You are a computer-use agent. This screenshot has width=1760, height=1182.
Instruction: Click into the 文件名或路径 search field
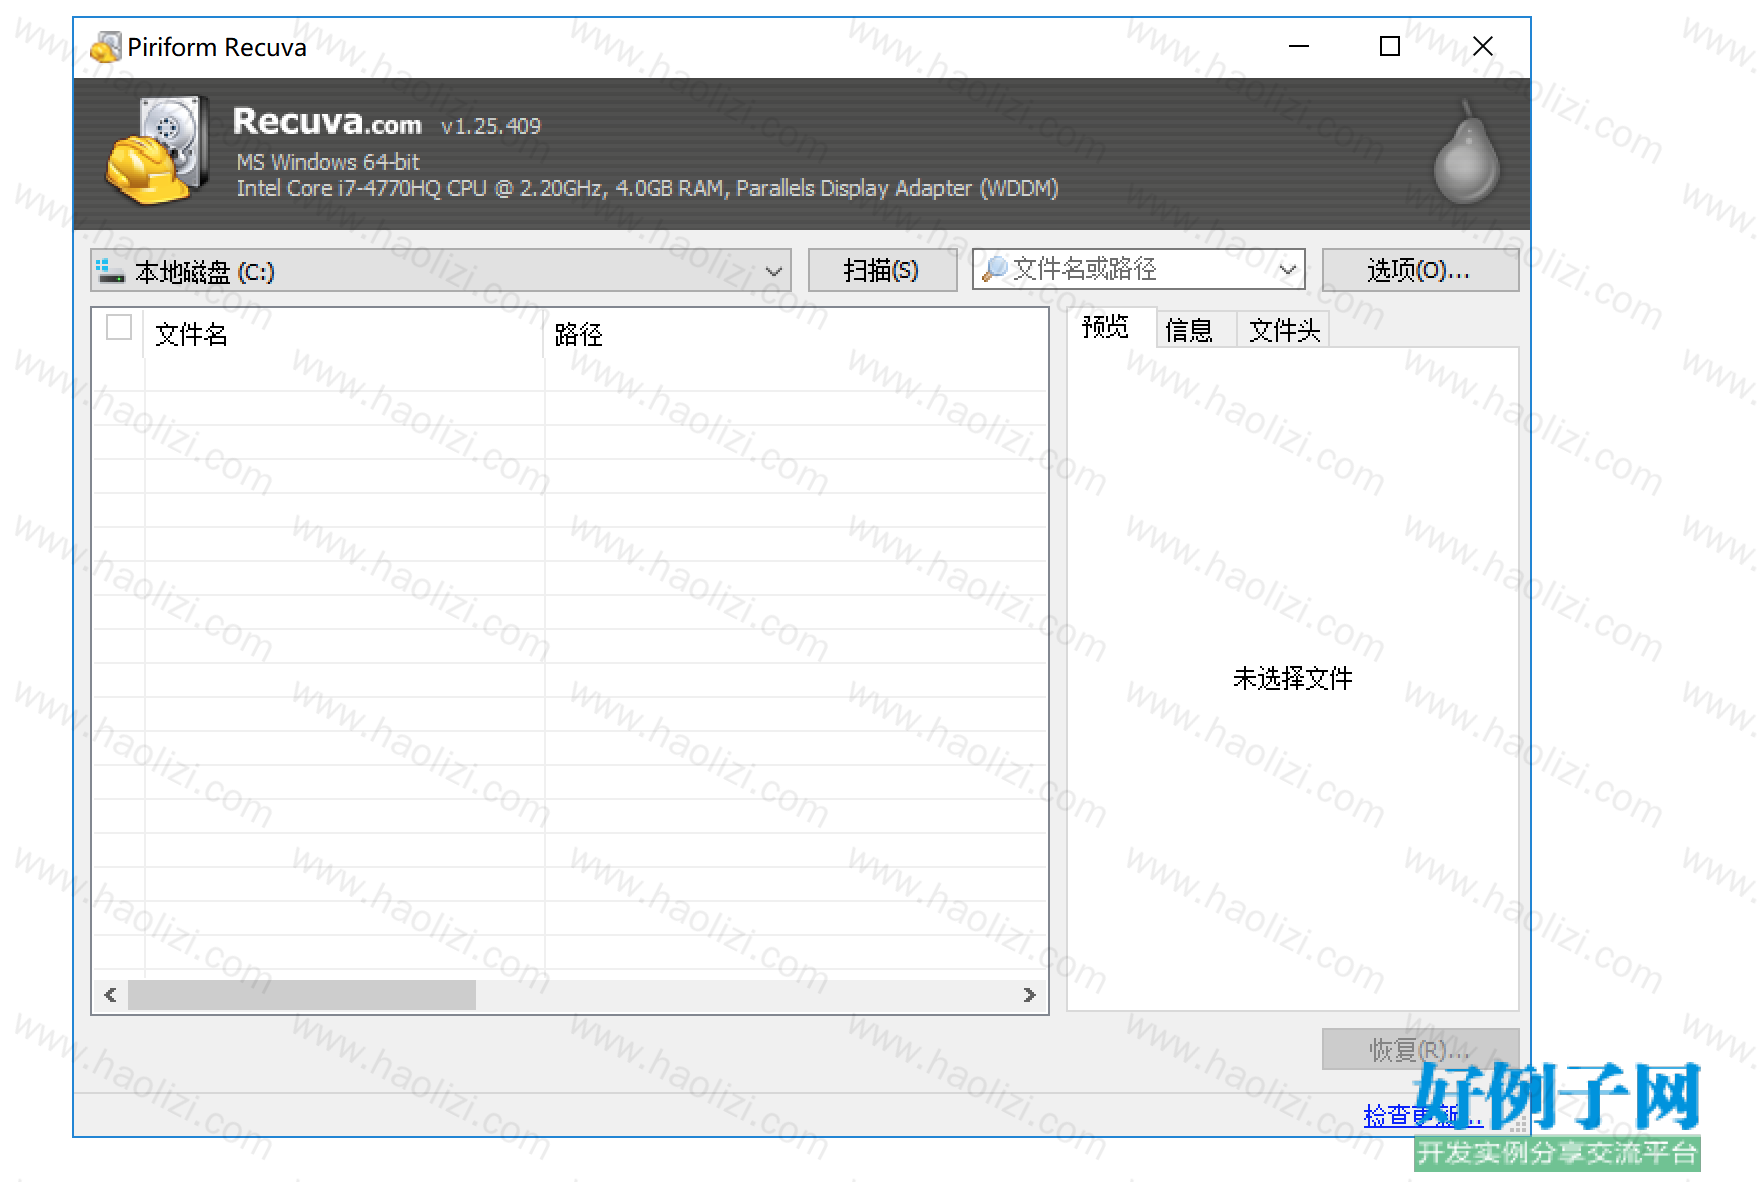[1139, 269]
